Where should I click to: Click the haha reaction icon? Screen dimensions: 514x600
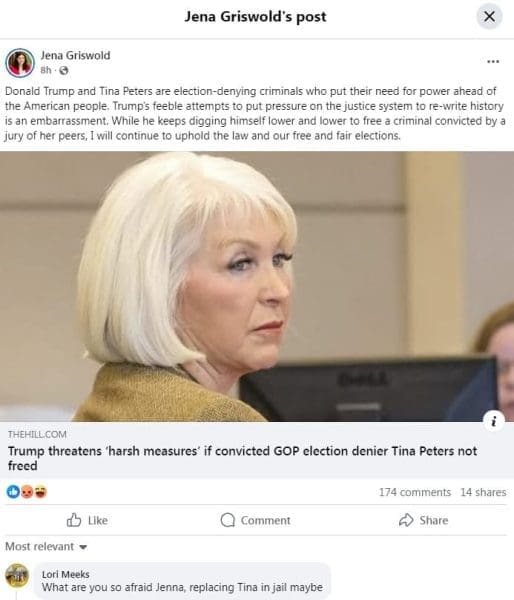(41, 491)
